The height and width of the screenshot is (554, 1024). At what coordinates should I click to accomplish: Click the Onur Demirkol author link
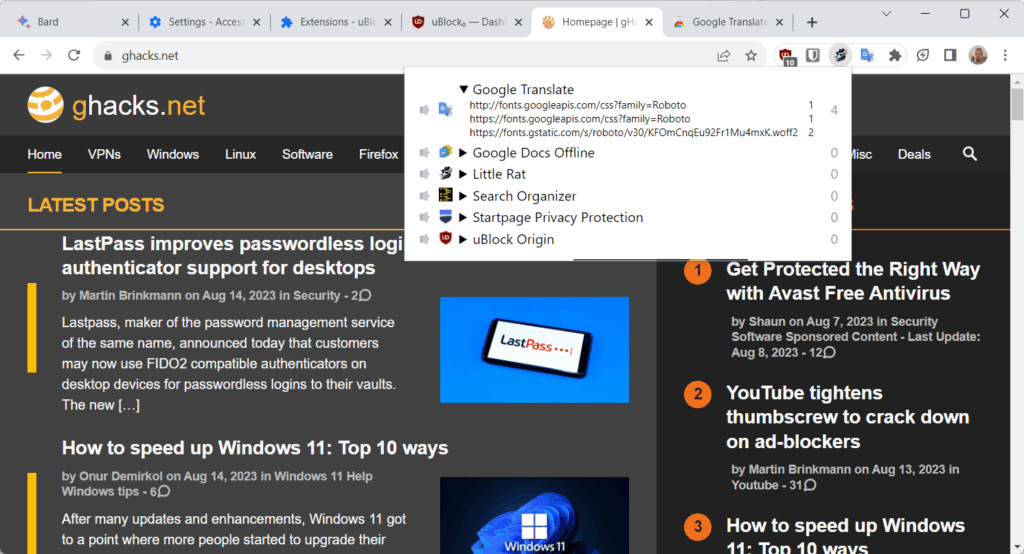tap(121, 476)
